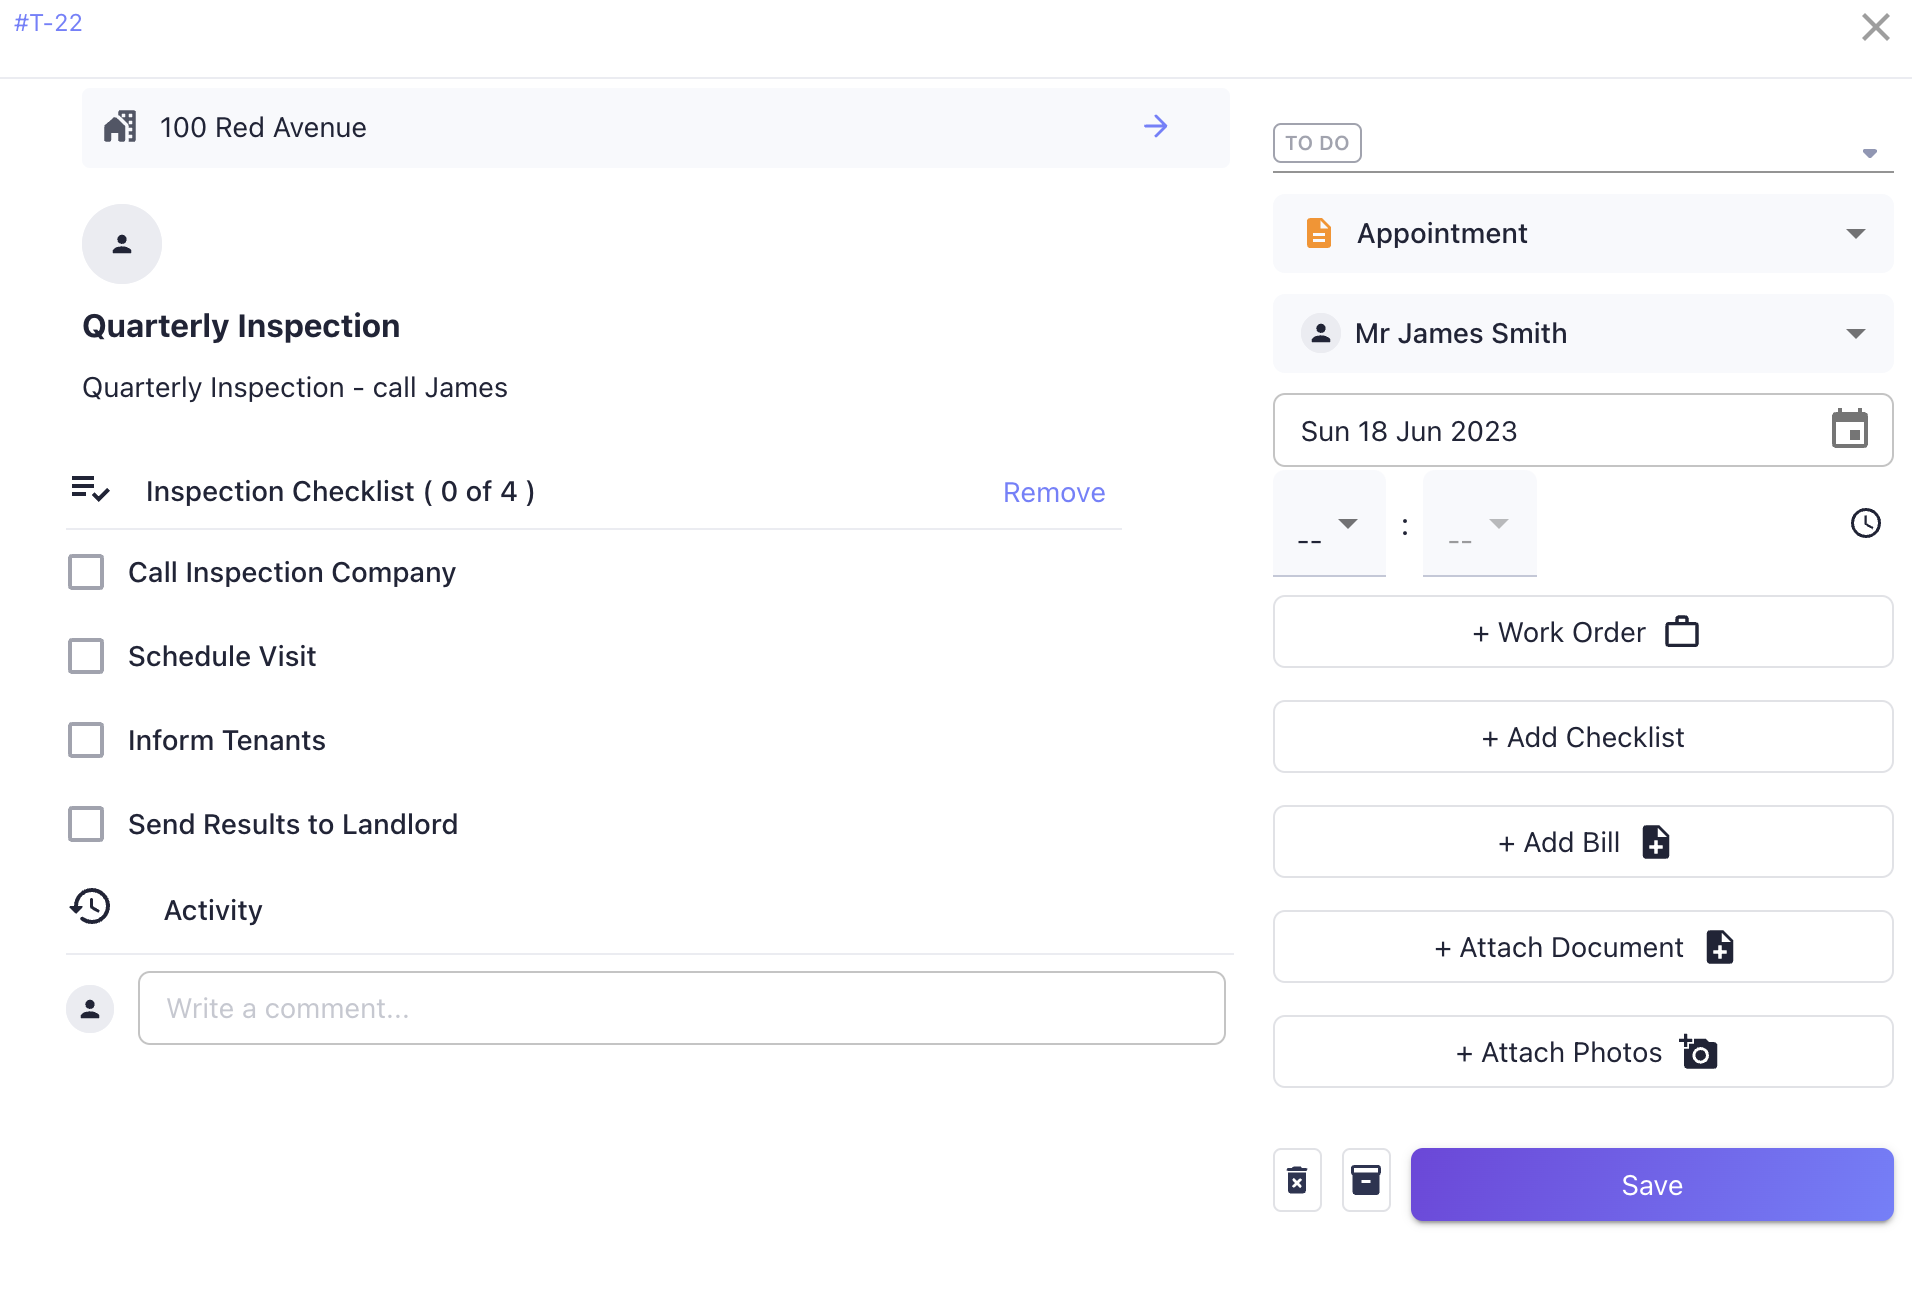Mark Send Results to Landlord as done
Viewport: 1912px width, 1290px height.
pos(87,824)
